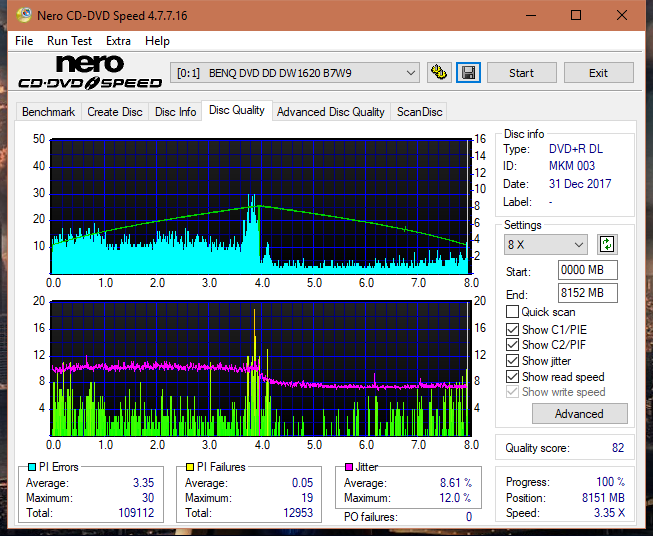Click the Start button
This screenshot has width=653, height=536.
[521, 73]
